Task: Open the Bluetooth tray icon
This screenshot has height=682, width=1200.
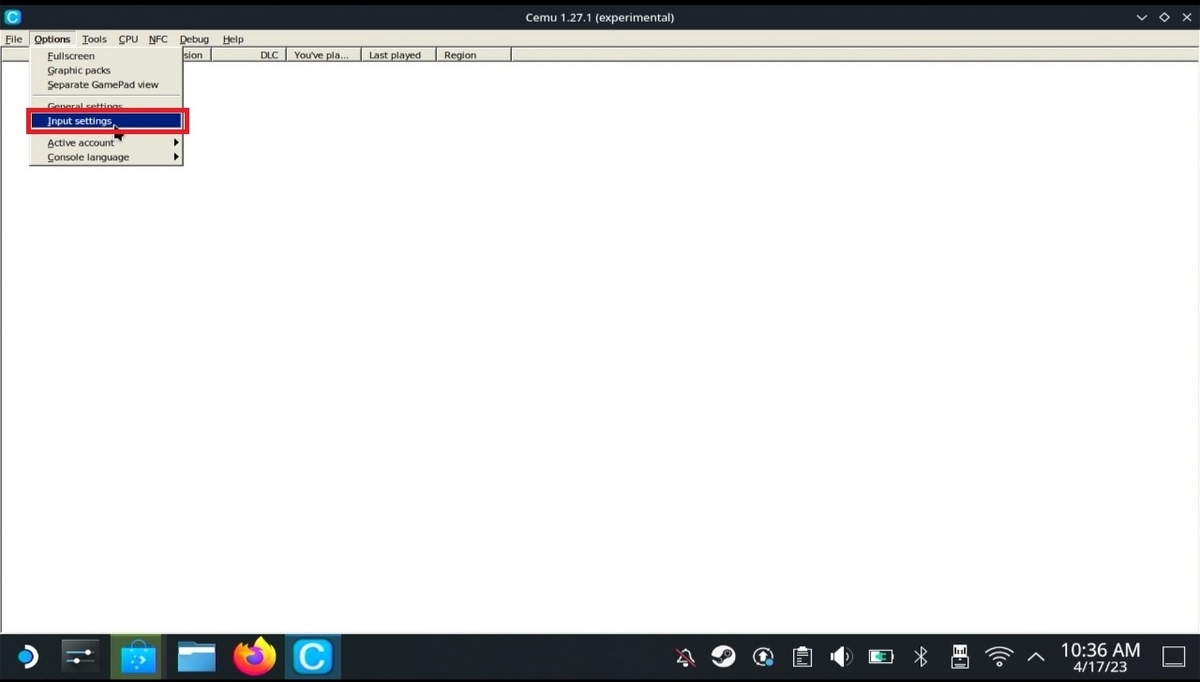Action: [921, 657]
